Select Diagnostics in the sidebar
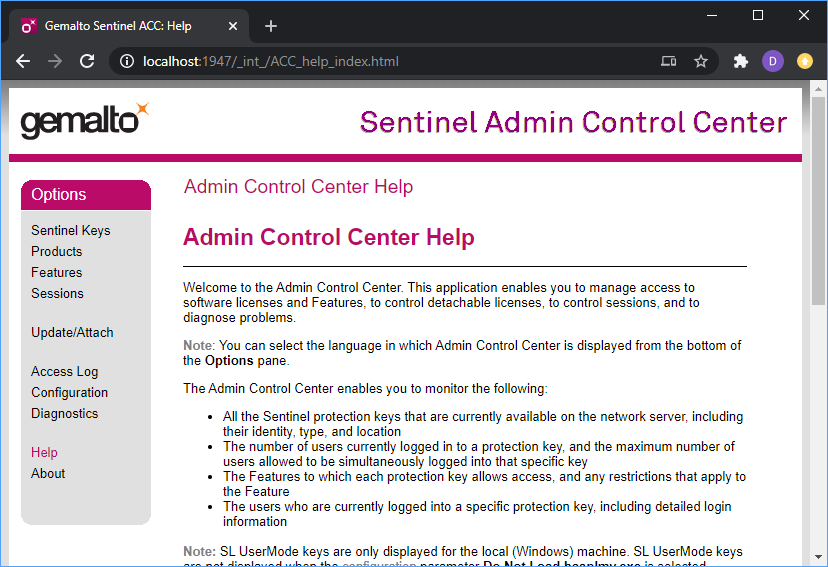Screen dimensions: 828x567 pos(65,413)
